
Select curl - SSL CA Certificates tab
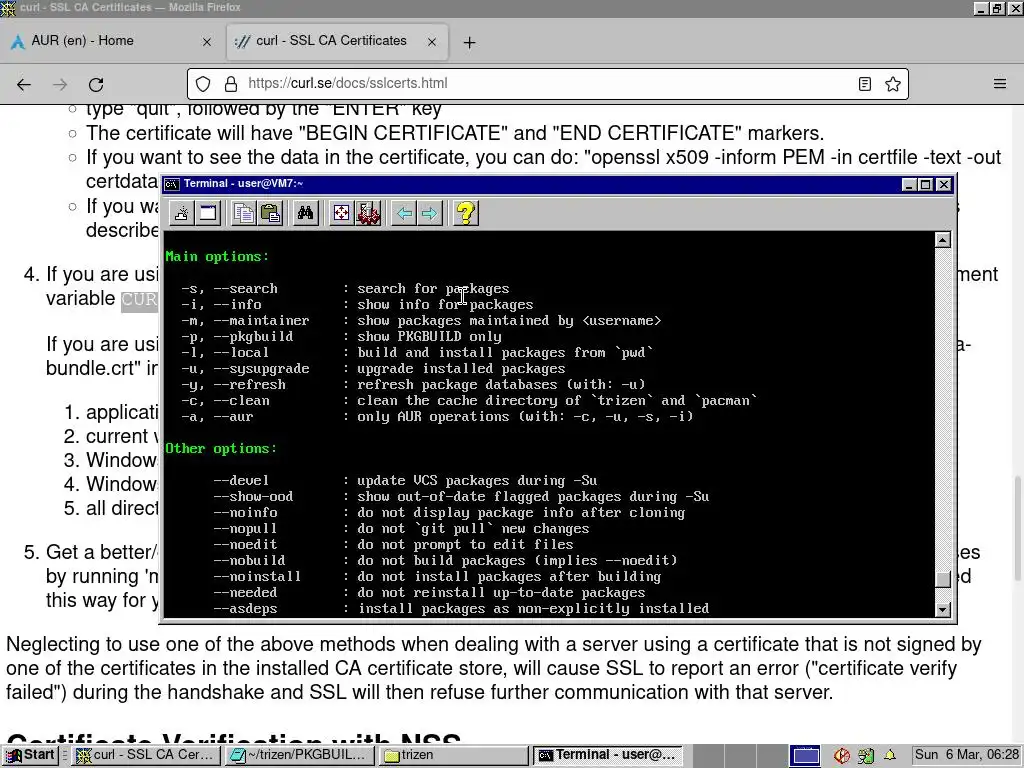337,41
